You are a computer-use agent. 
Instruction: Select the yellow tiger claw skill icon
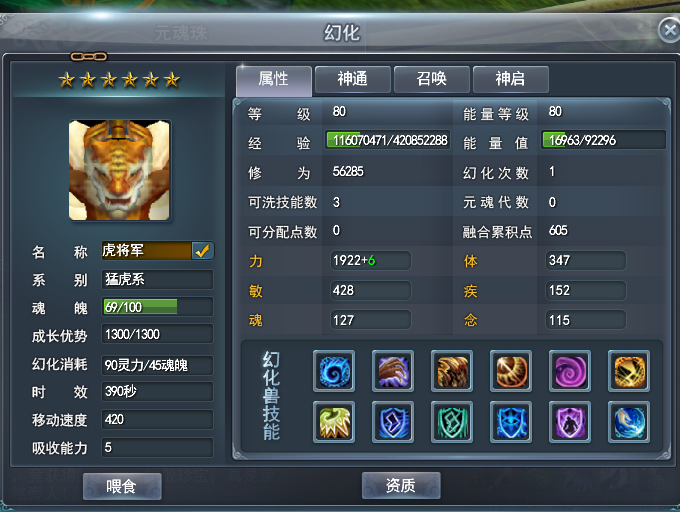pyautogui.click(x=333, y=422)
